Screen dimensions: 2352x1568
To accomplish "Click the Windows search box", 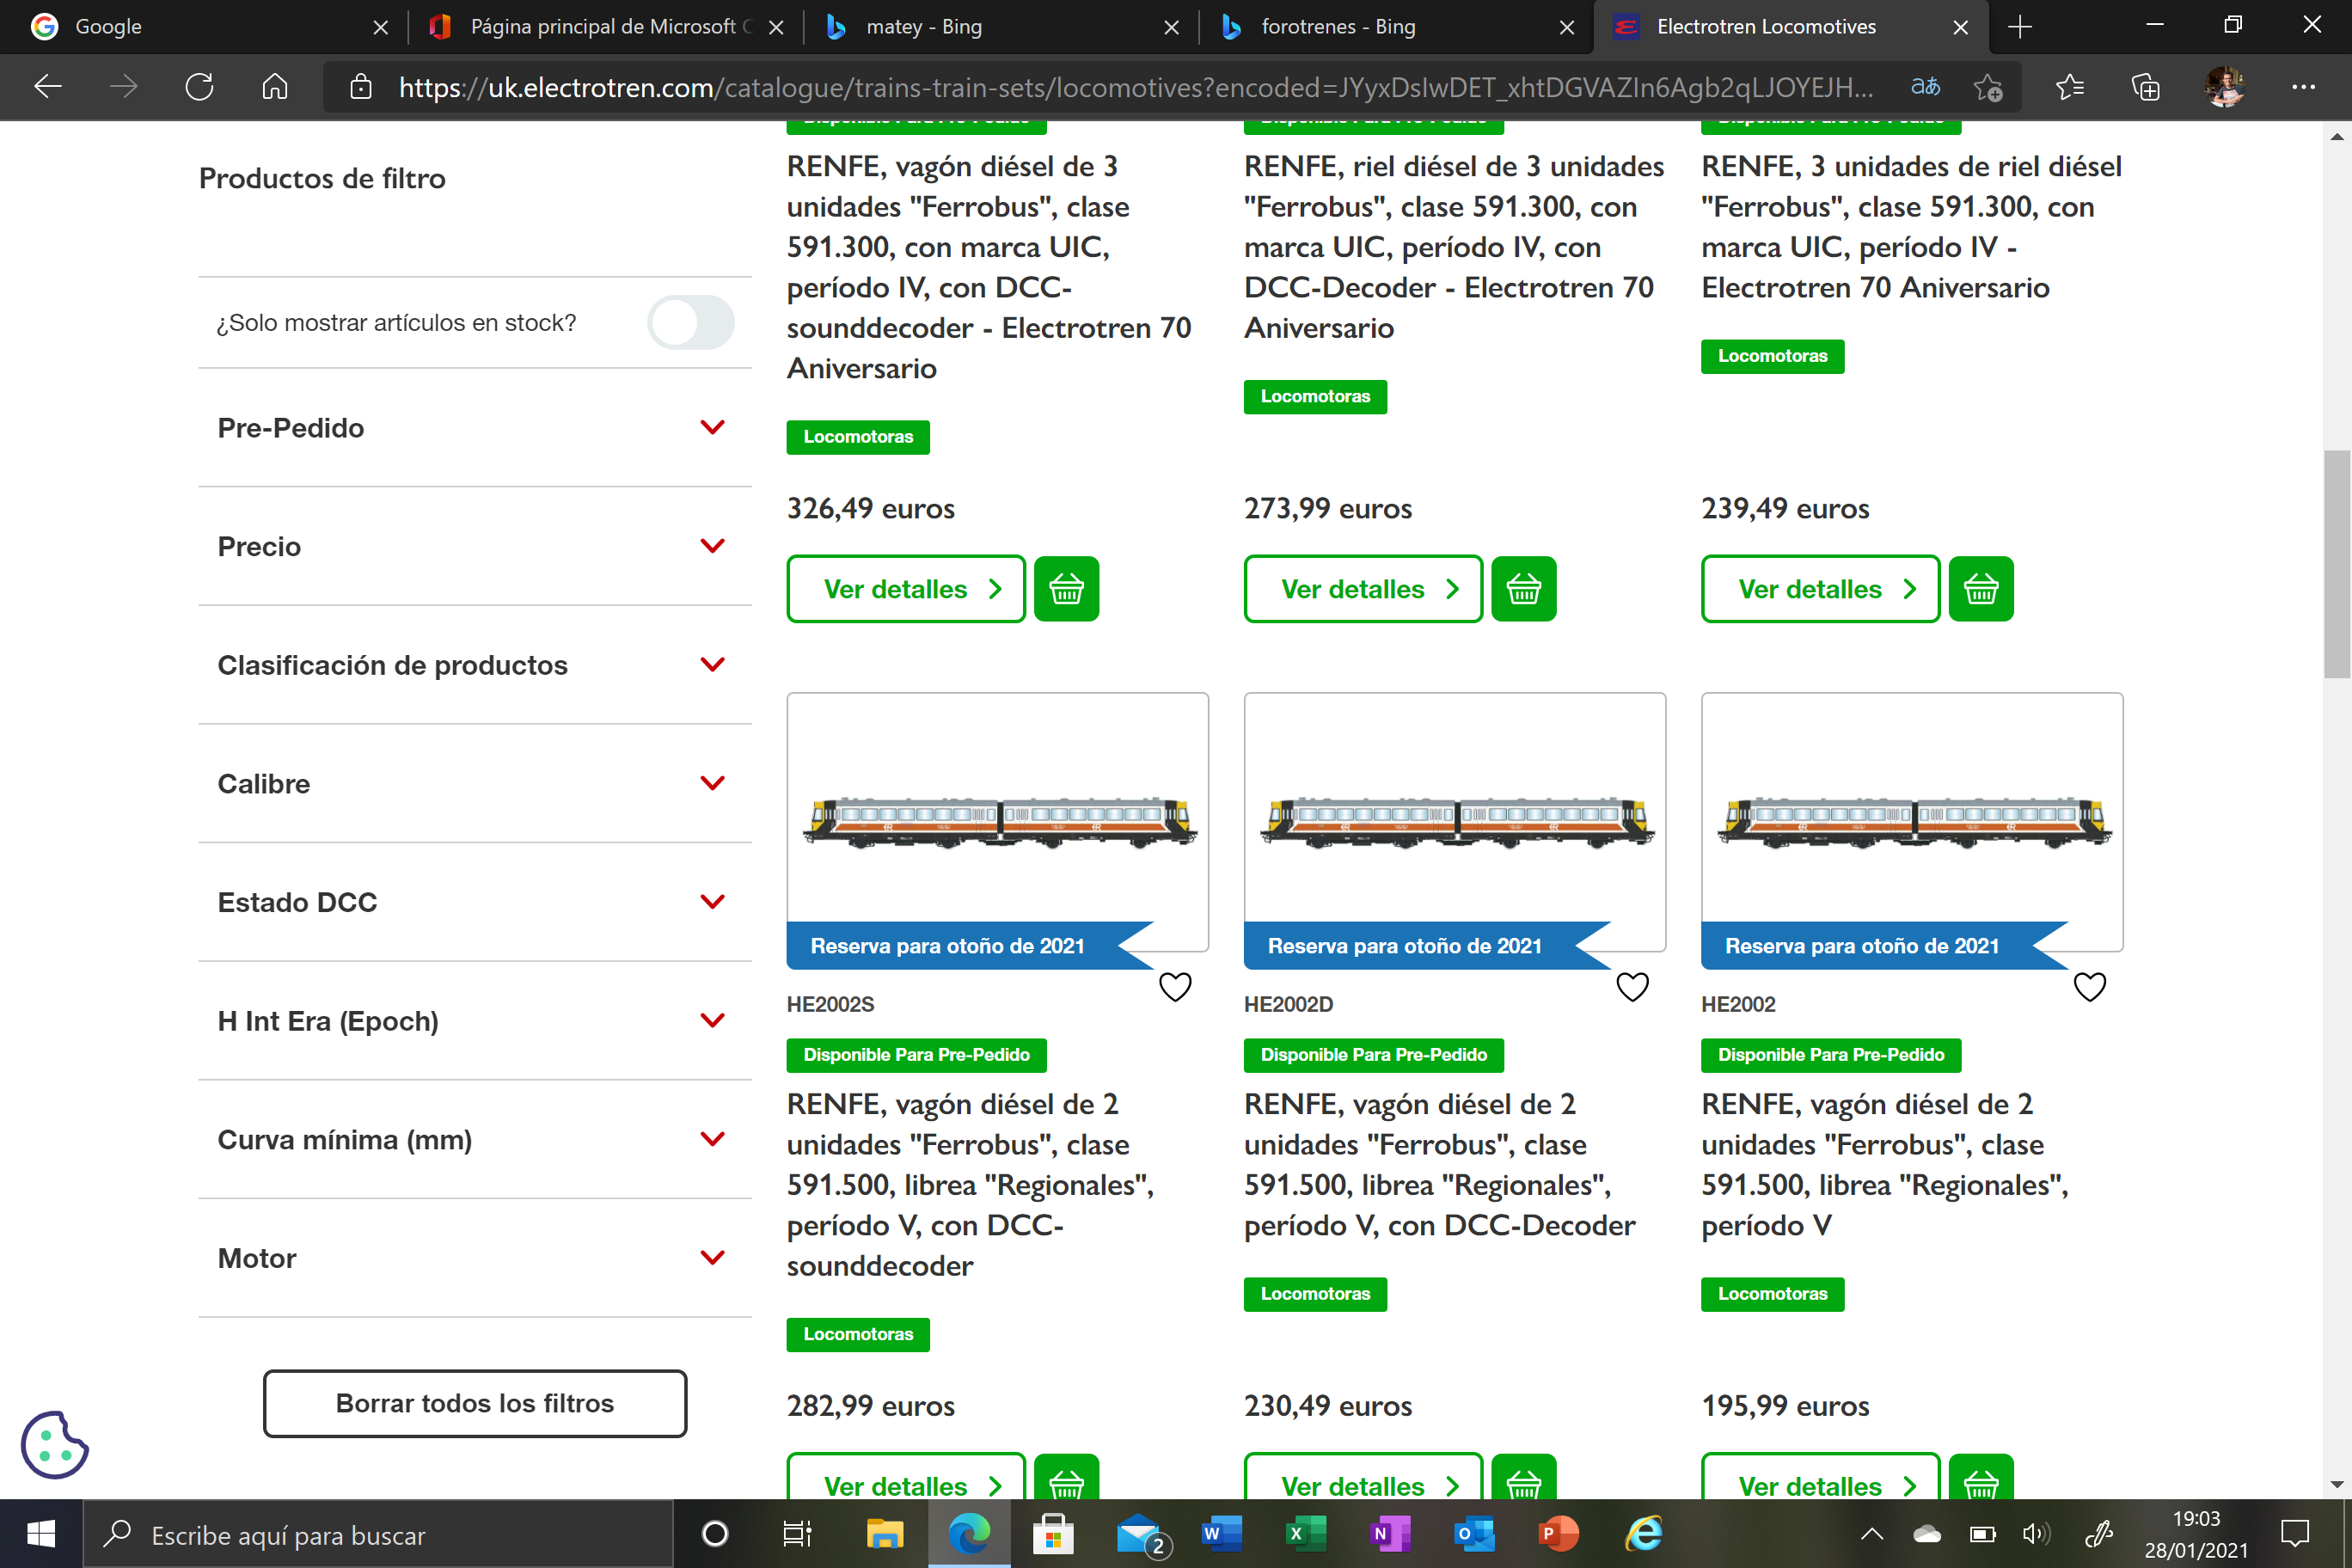I will 378,1533.
